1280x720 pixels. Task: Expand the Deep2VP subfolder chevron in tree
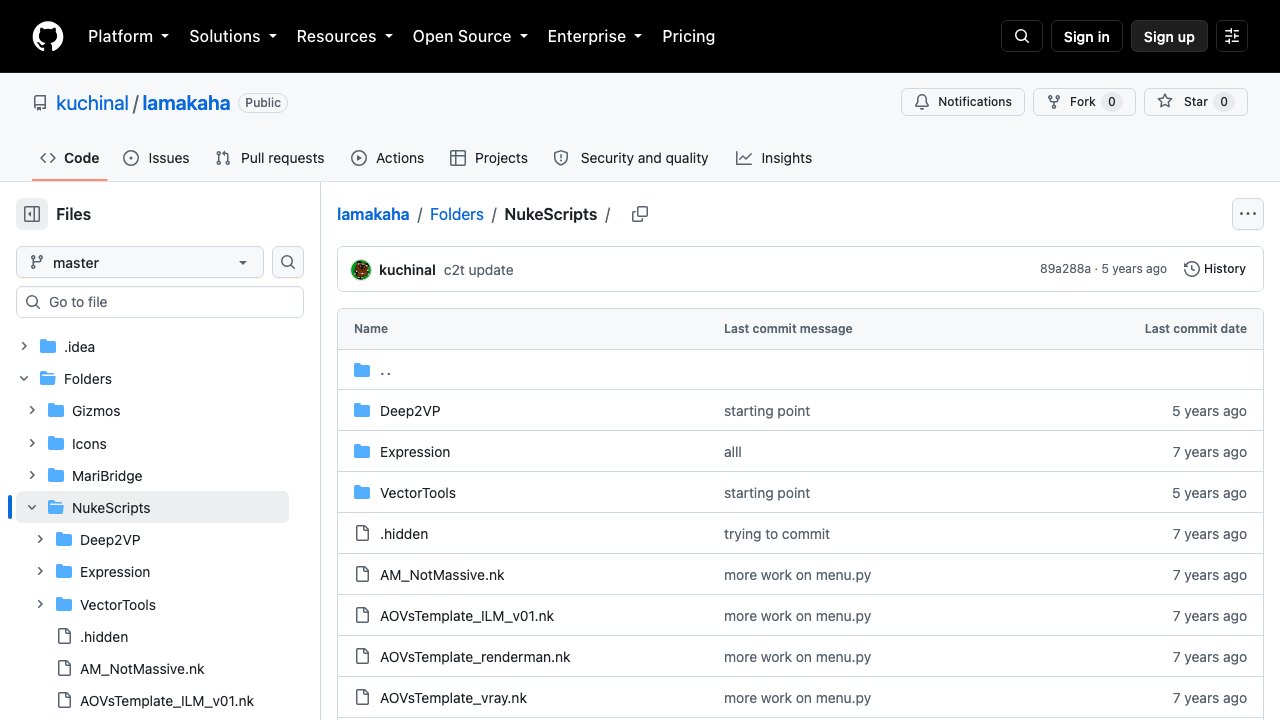40,540
